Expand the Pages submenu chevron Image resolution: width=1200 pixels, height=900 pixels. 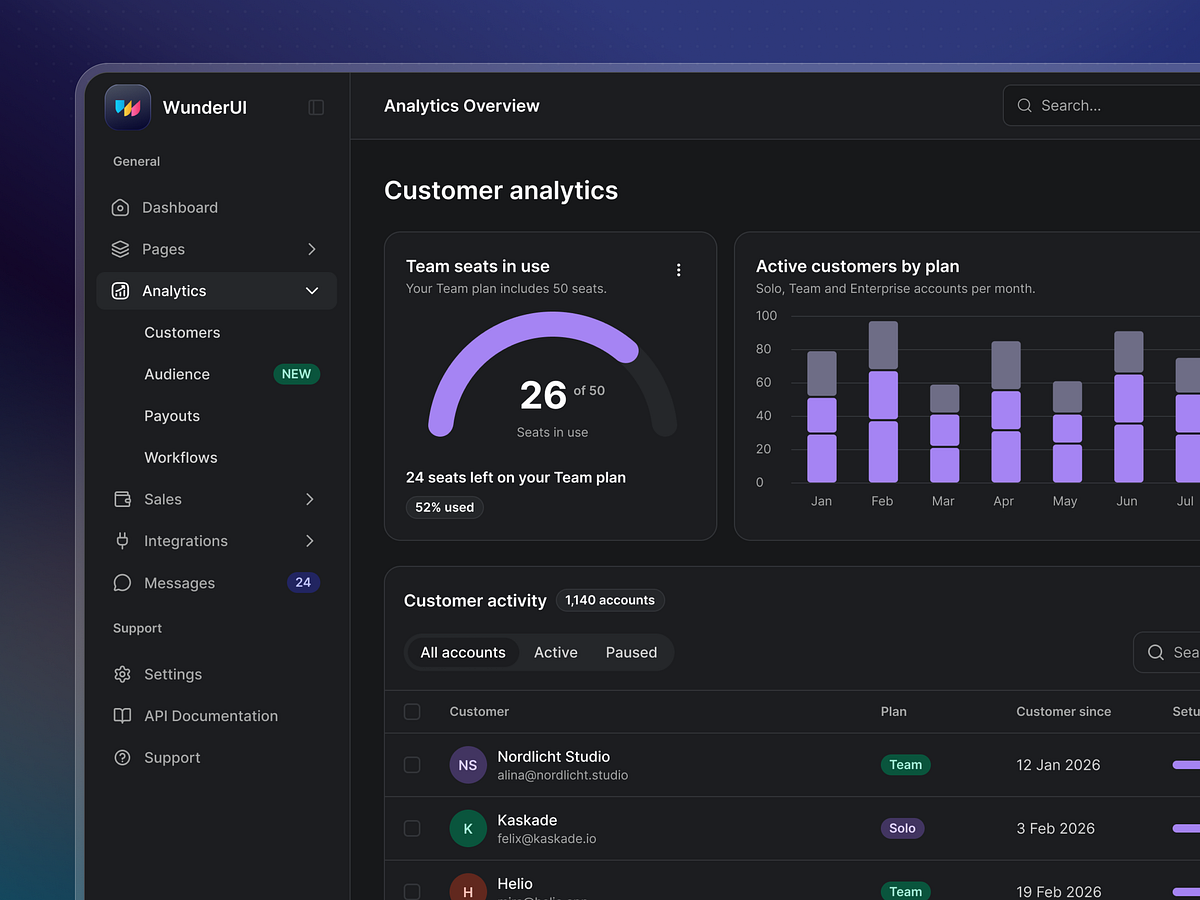(311, 249)
